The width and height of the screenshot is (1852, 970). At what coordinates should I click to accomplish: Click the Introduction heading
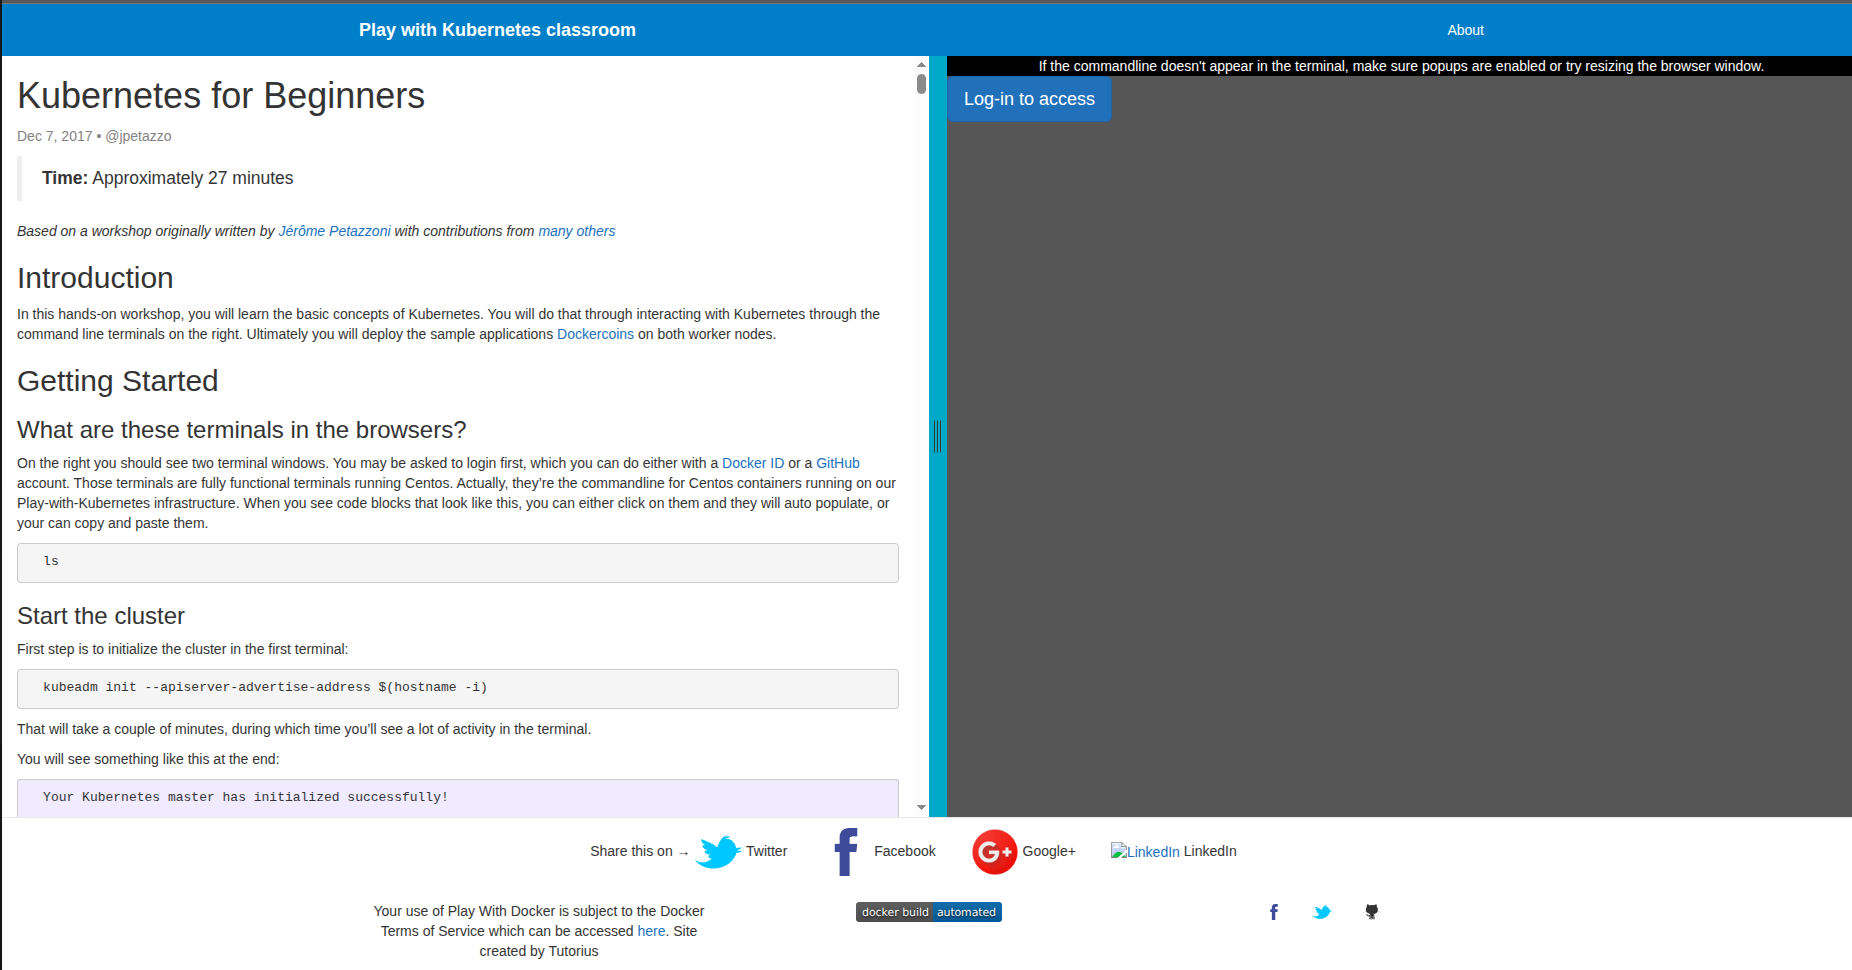pos(95,278)
